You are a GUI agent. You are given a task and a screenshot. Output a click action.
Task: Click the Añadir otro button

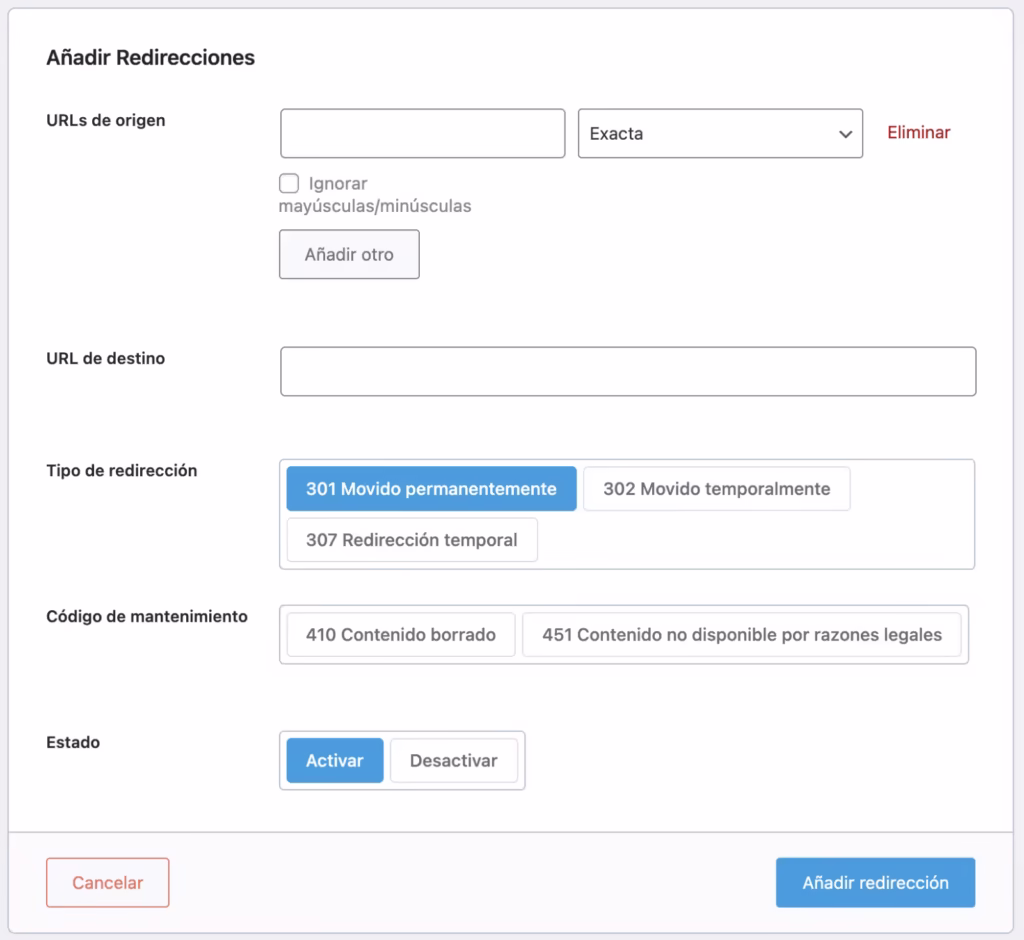[349, 254]
